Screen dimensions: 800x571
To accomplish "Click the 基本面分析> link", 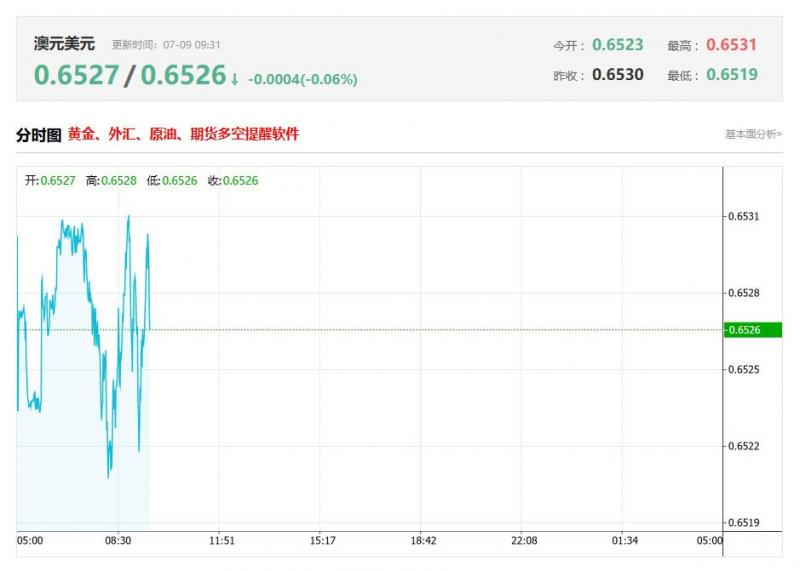I will coord(753,134).
